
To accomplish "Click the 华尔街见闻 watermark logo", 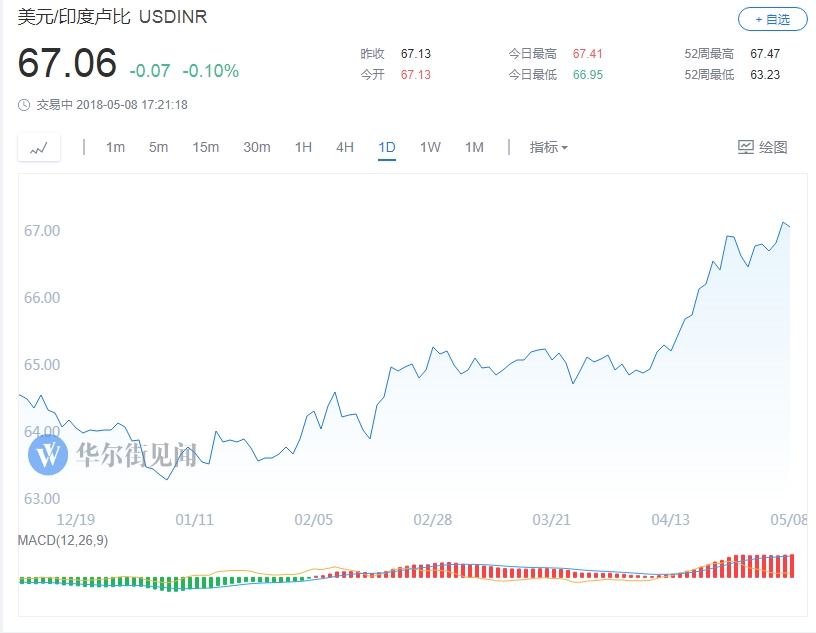I will click(47, 455).
